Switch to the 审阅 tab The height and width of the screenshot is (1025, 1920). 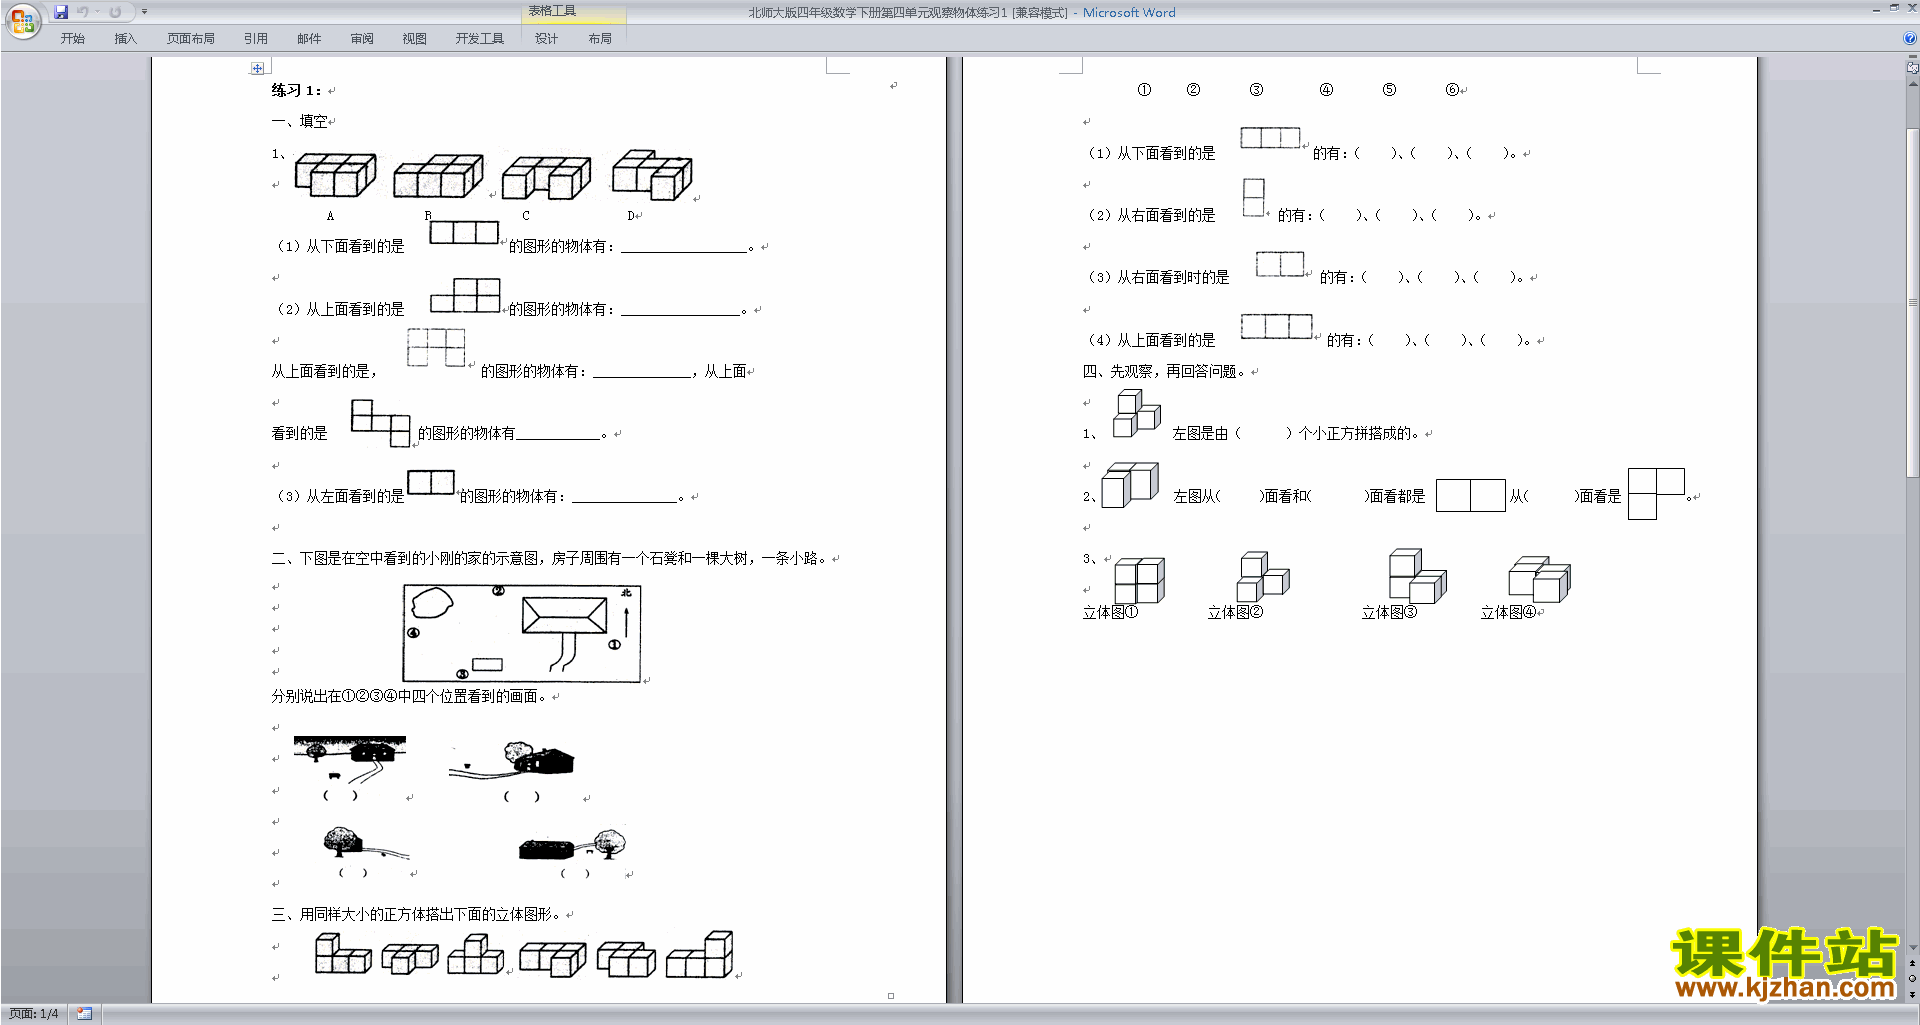click(x=362, y=39)
